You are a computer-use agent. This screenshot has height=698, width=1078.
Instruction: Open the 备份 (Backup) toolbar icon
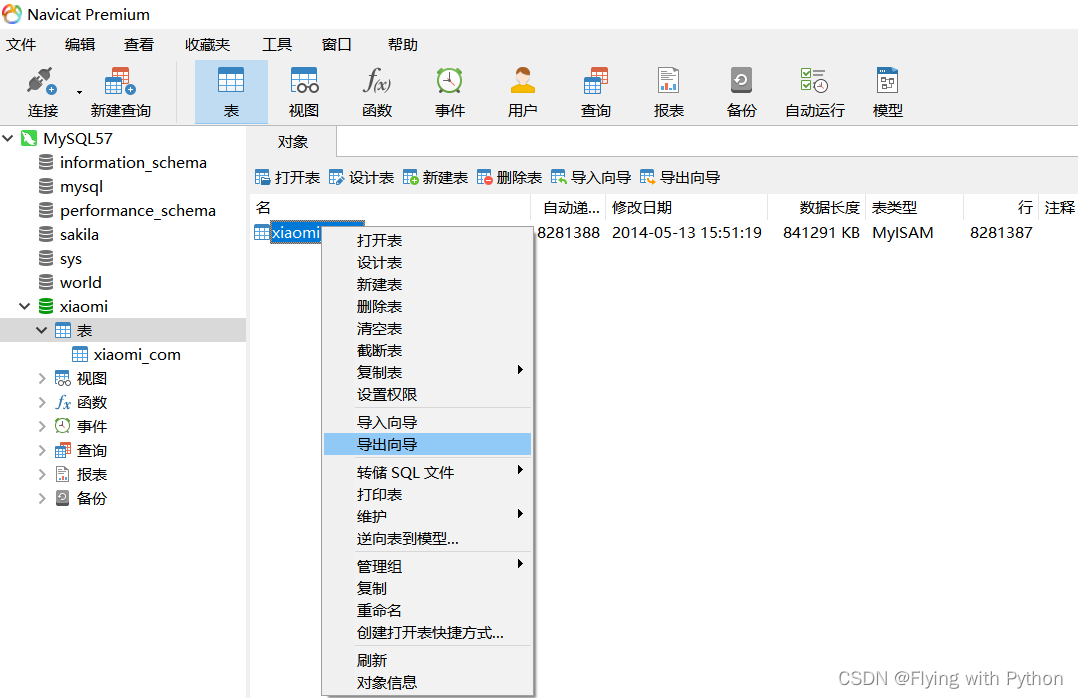741,90
